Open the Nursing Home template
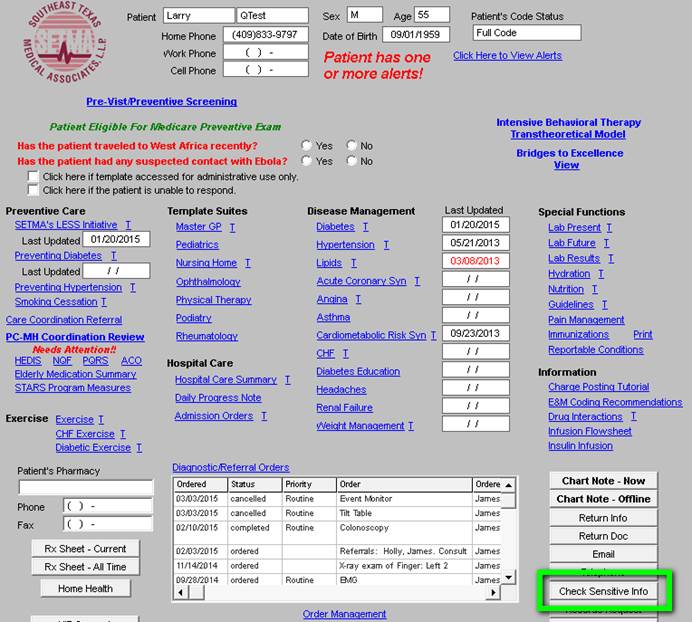Viewport: 692px width, 622px height. 206,263
